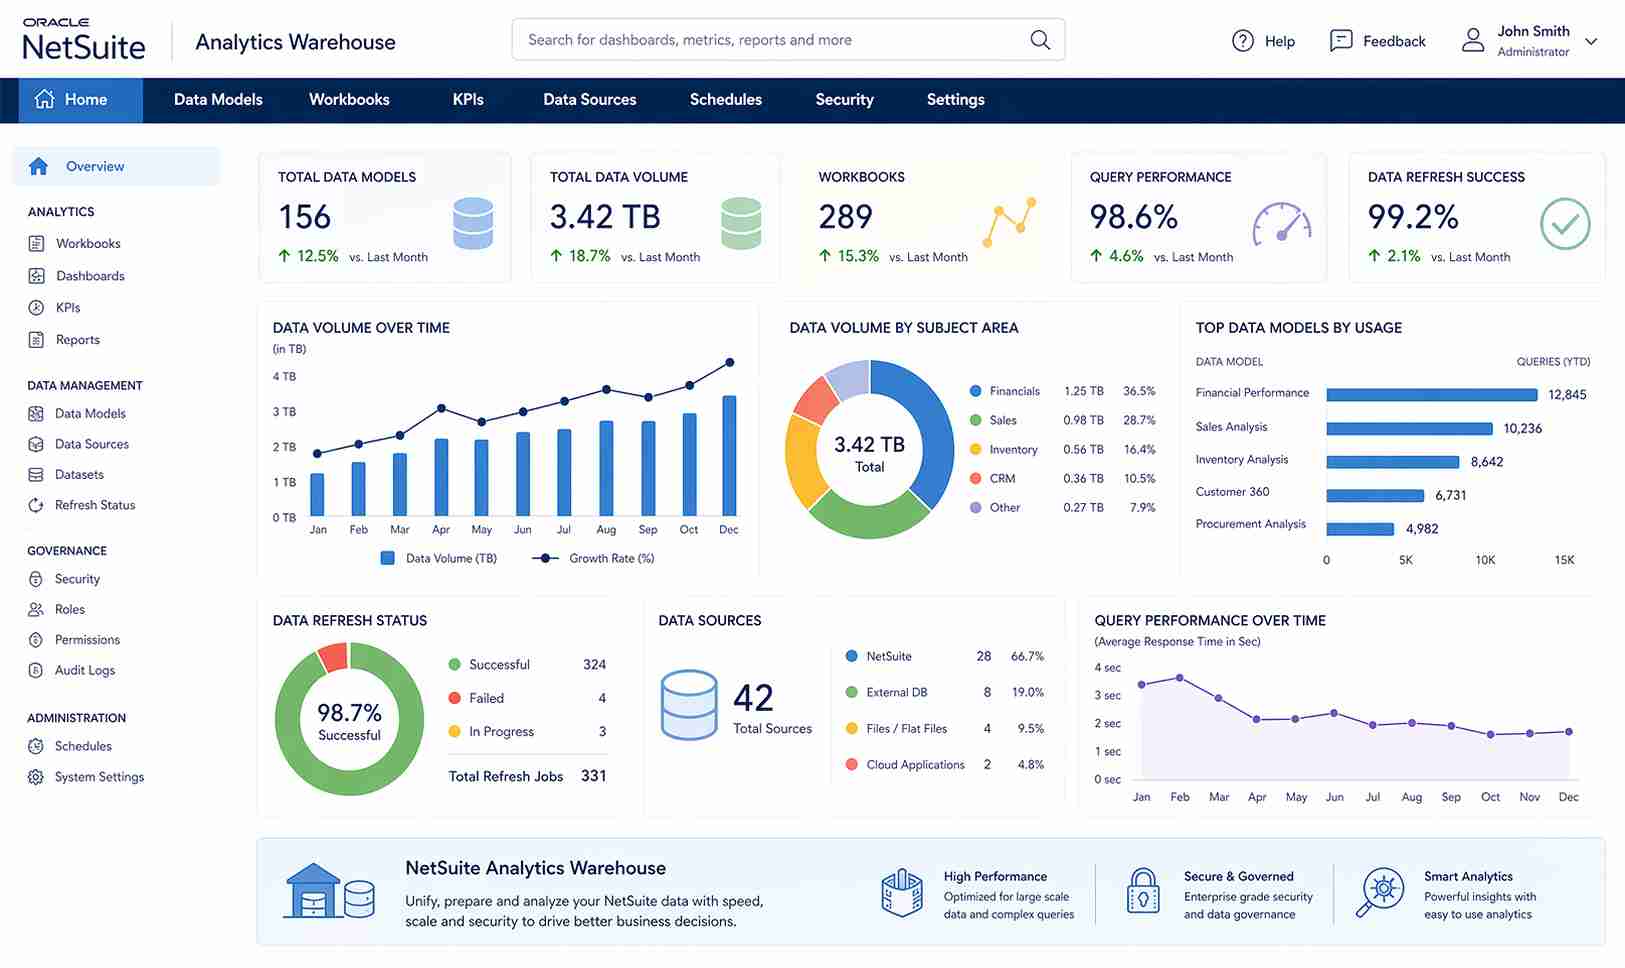Go to the Data Sources nav tab
This screenshot has height=968, width=1625.
(590, 100)
